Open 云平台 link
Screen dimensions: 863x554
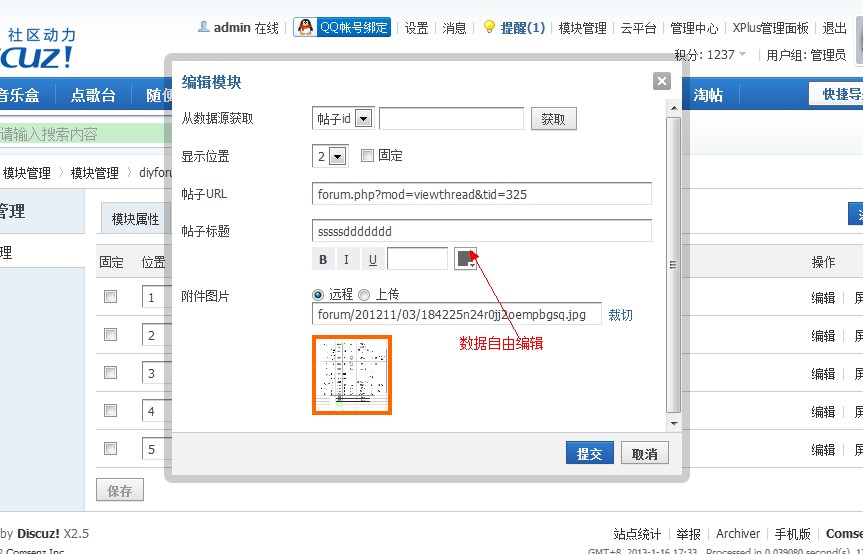(x=638, y=28)
